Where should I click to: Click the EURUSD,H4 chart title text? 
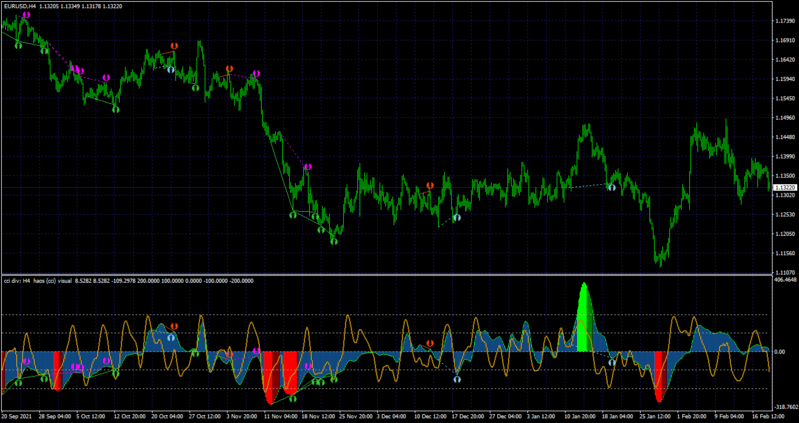click(x=19, y=6)
